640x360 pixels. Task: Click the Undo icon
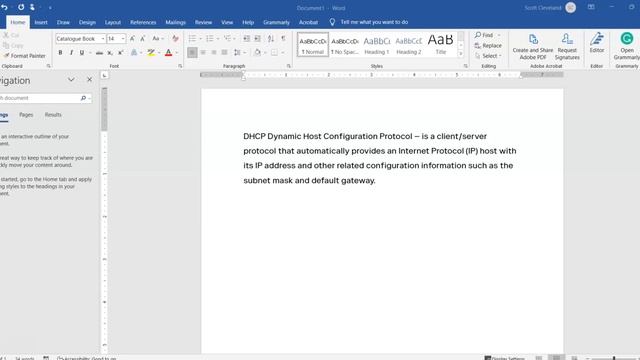click(x=4, y=7)
